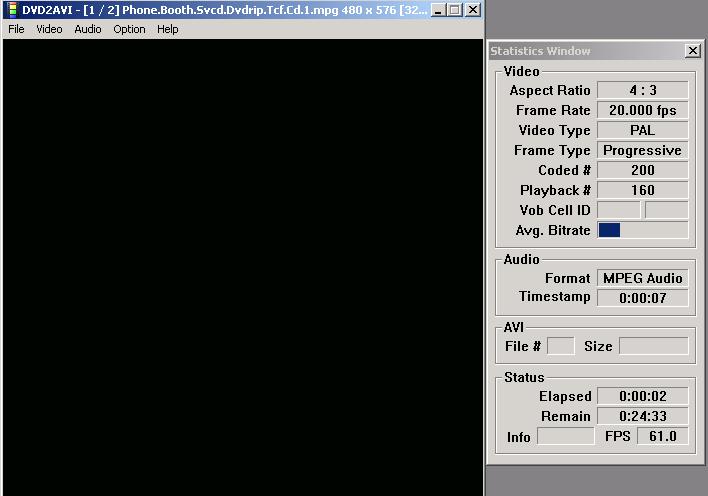Click the Coded # label
The image size is (708, 496).
pyautogui.click(x=564, y=170)
